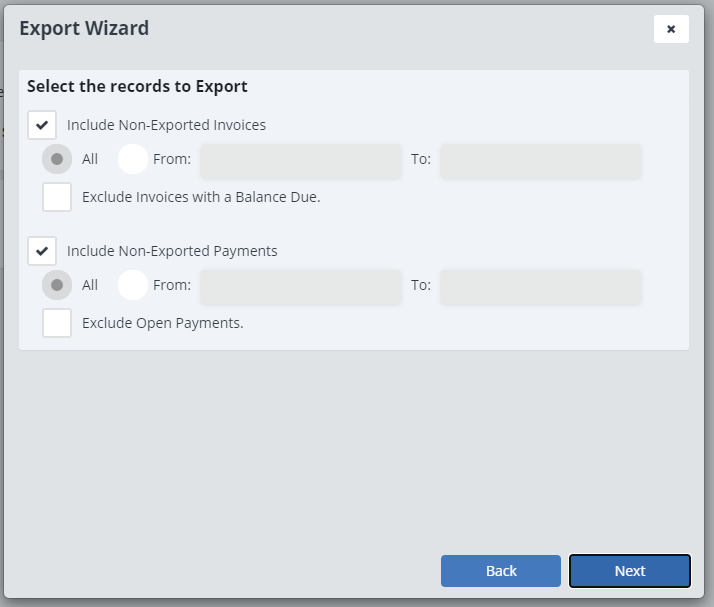Go back with the Back button
Viewport: 714px width, 607px height.
click(x=500, y=571)
